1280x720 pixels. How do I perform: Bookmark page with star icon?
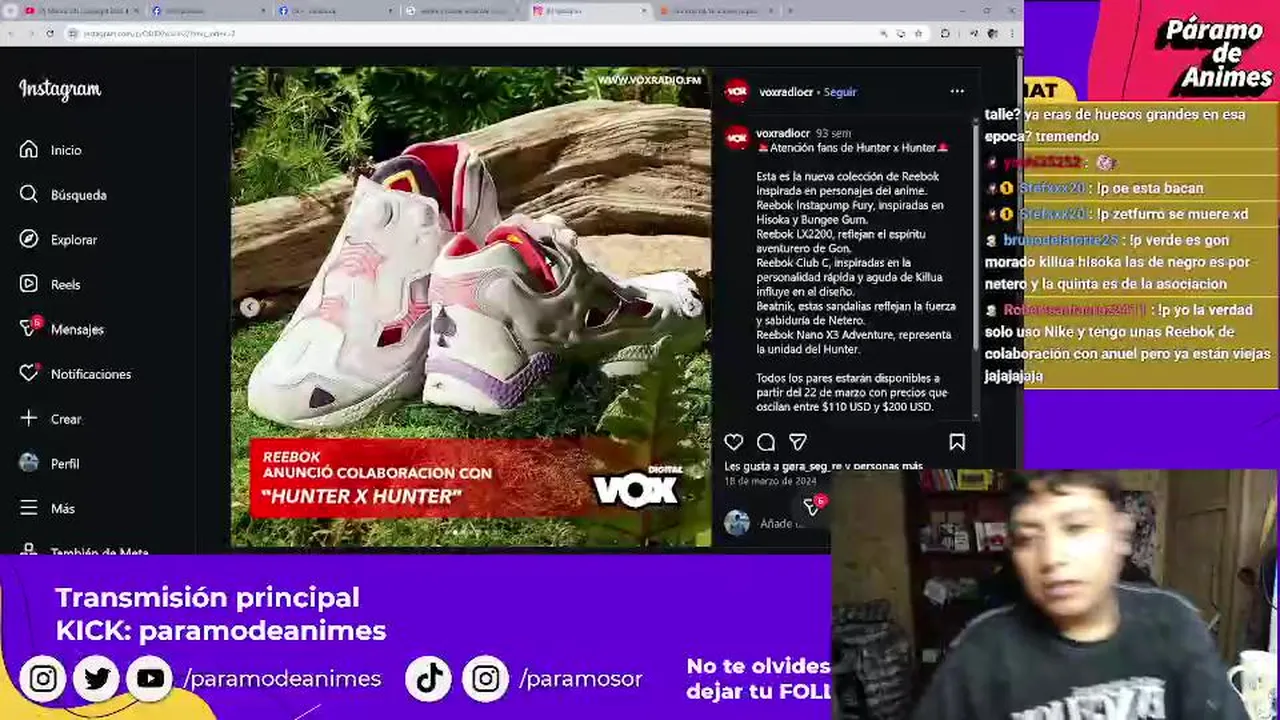pyautogui.click(x=918, y=33)
